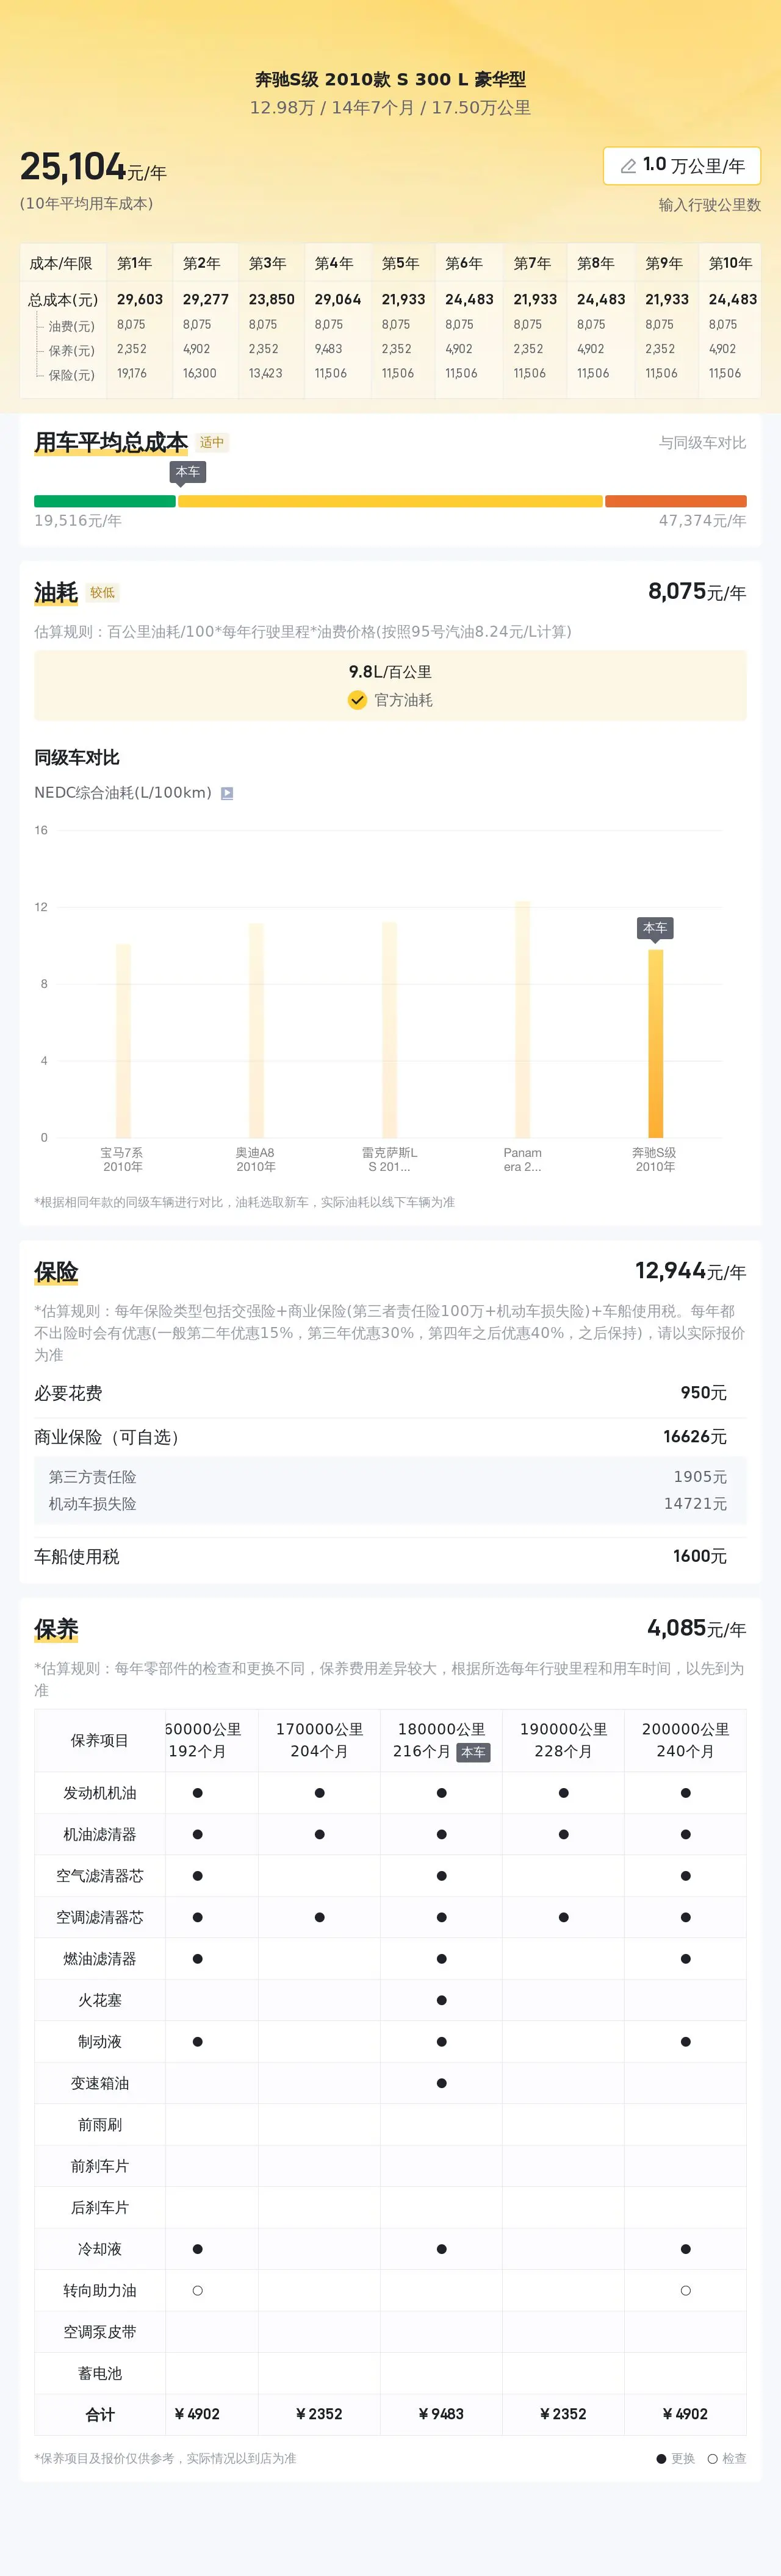
Task: Click the 火花塞 dot under 180000公里
Action: coord(441,2000)
